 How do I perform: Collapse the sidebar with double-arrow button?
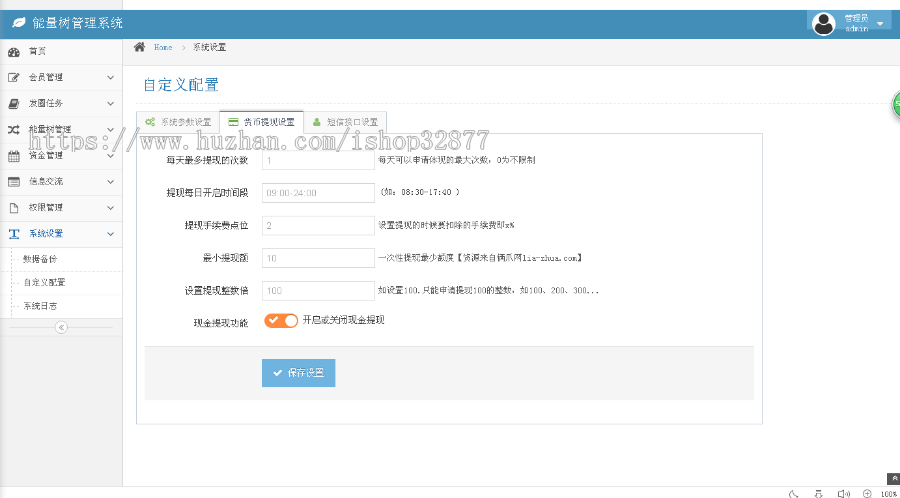click(61, 328)
